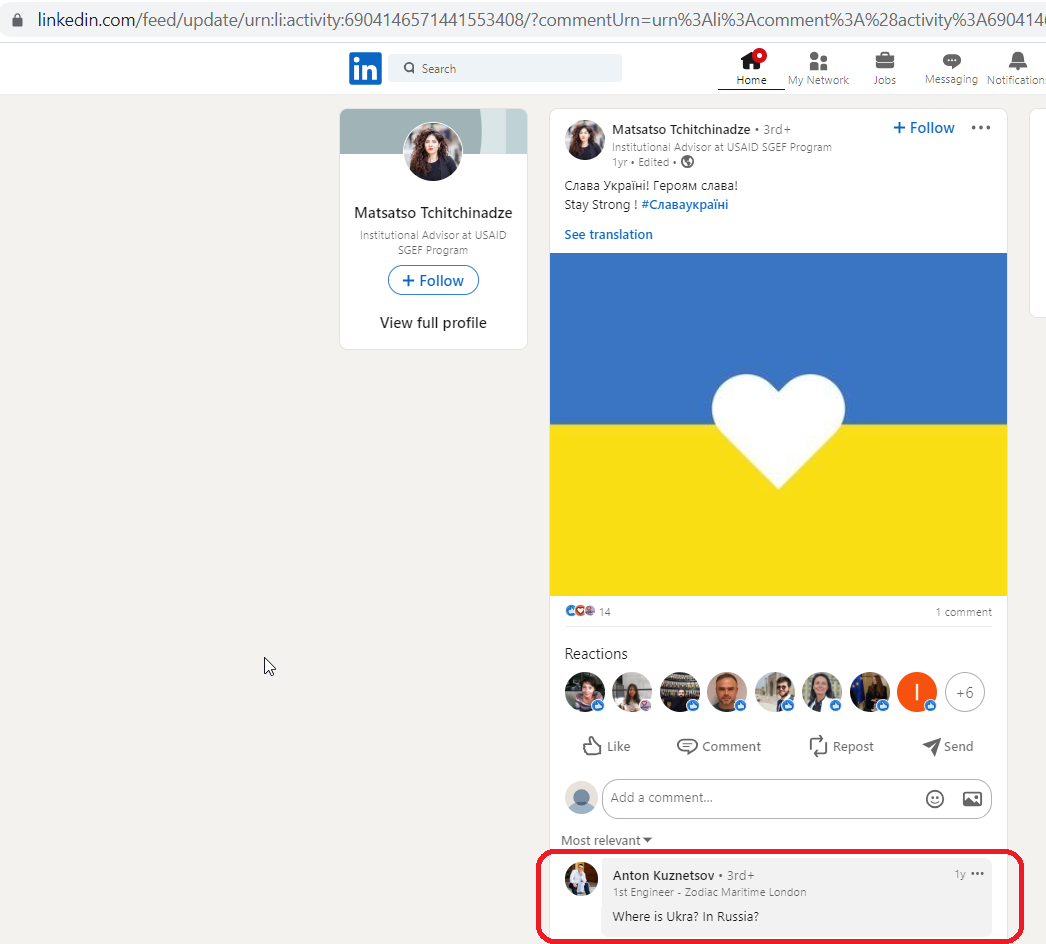This screenshot has height=944, width=1046.
Task: Open the #Славаукраїні hashtag
Action: coord(684,205)
